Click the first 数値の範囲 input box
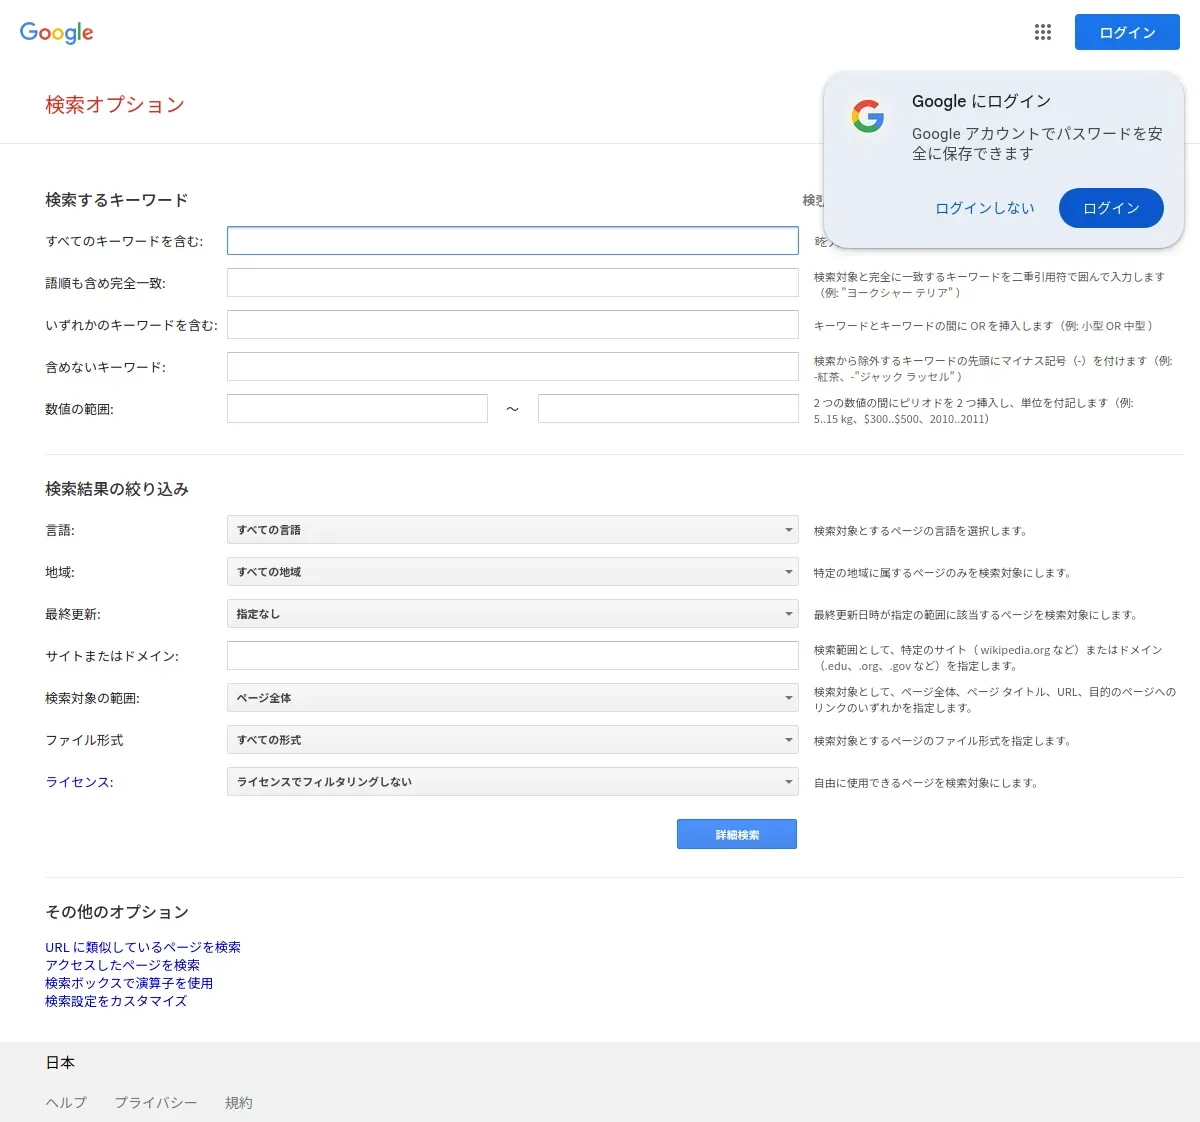The image size is (1200, 1122). [x=357, y=408]
